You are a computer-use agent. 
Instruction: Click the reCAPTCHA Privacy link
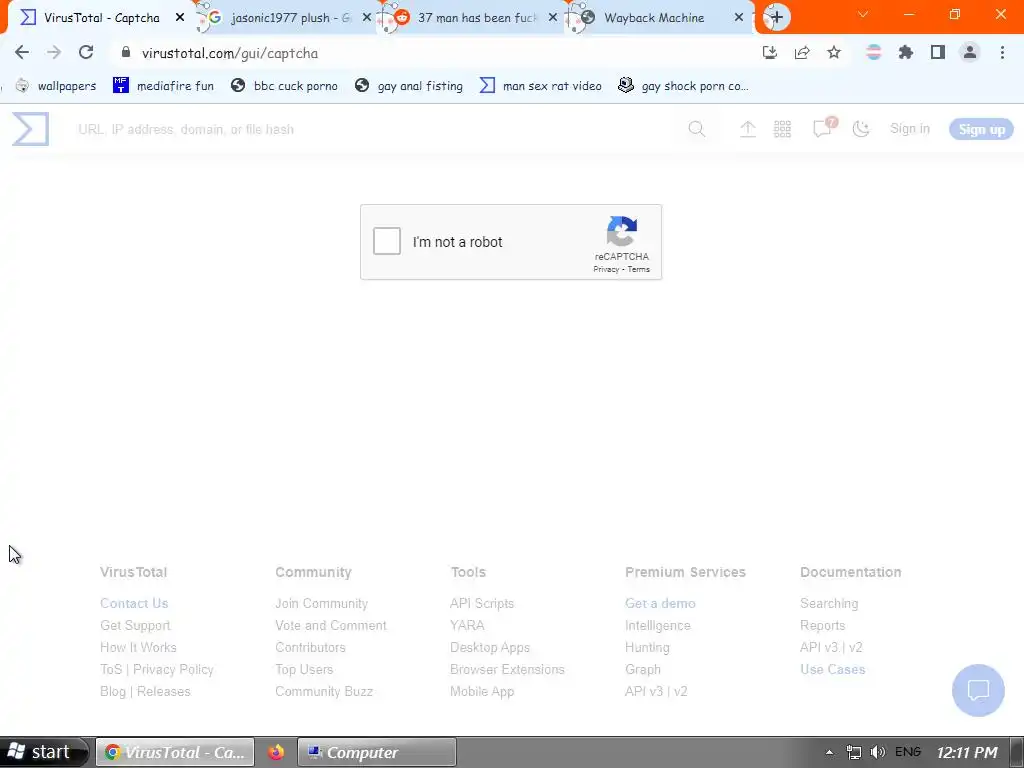point(606,269)
